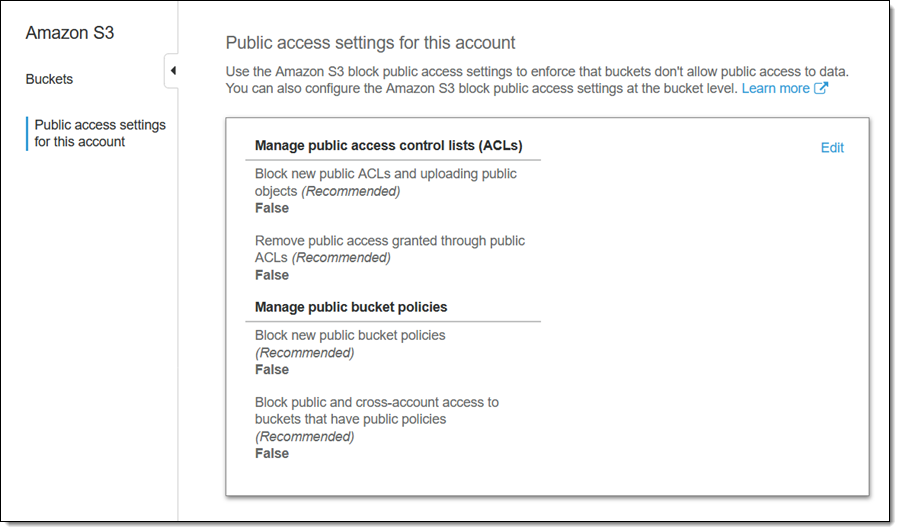Click Edit to modify public access settings
Viewport: 900px width, 532px height.
(832, 148)
